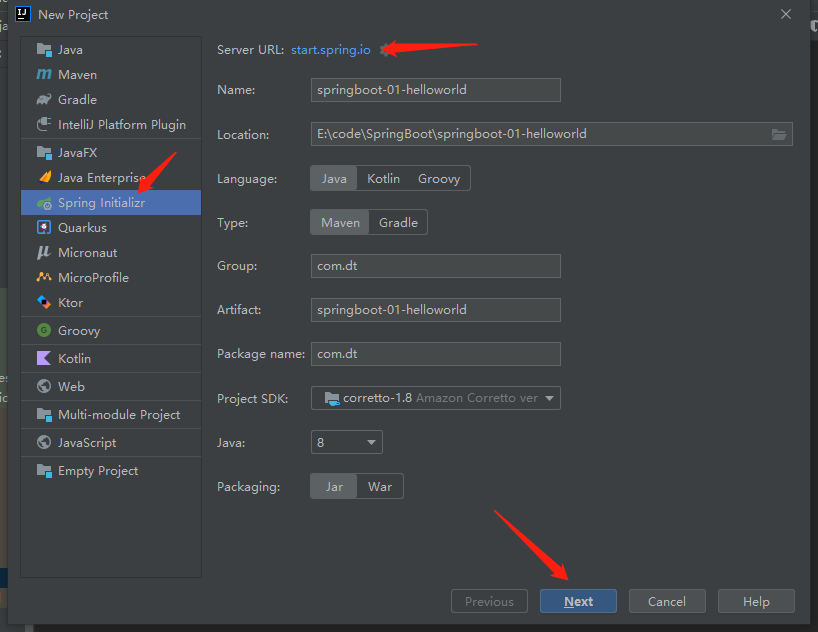Click the green Groovy icon
818x632 pixels.
[44, 330]
